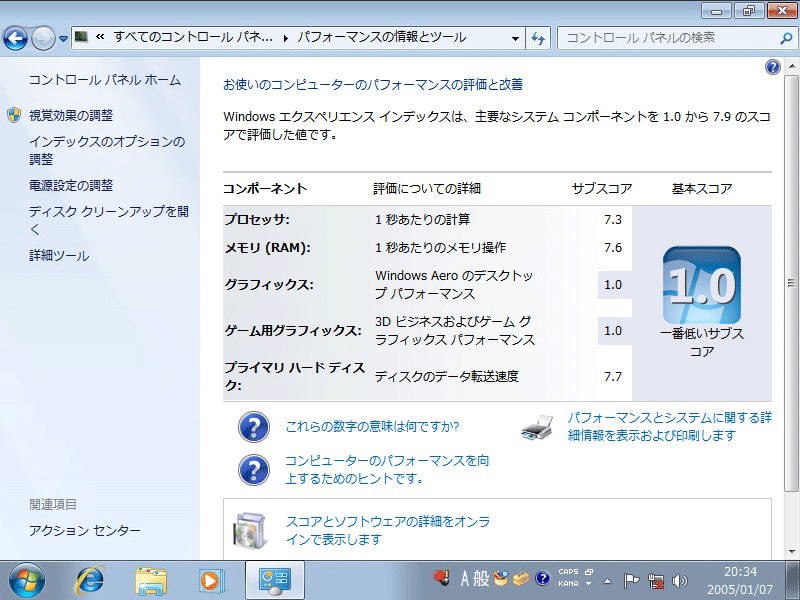Image resolution: width=800 pixels, height=600 pixels.
Task: Click heading お使いのコンピューターのパフォーマンスの評価と改善
Action: [x=373, y=85]
